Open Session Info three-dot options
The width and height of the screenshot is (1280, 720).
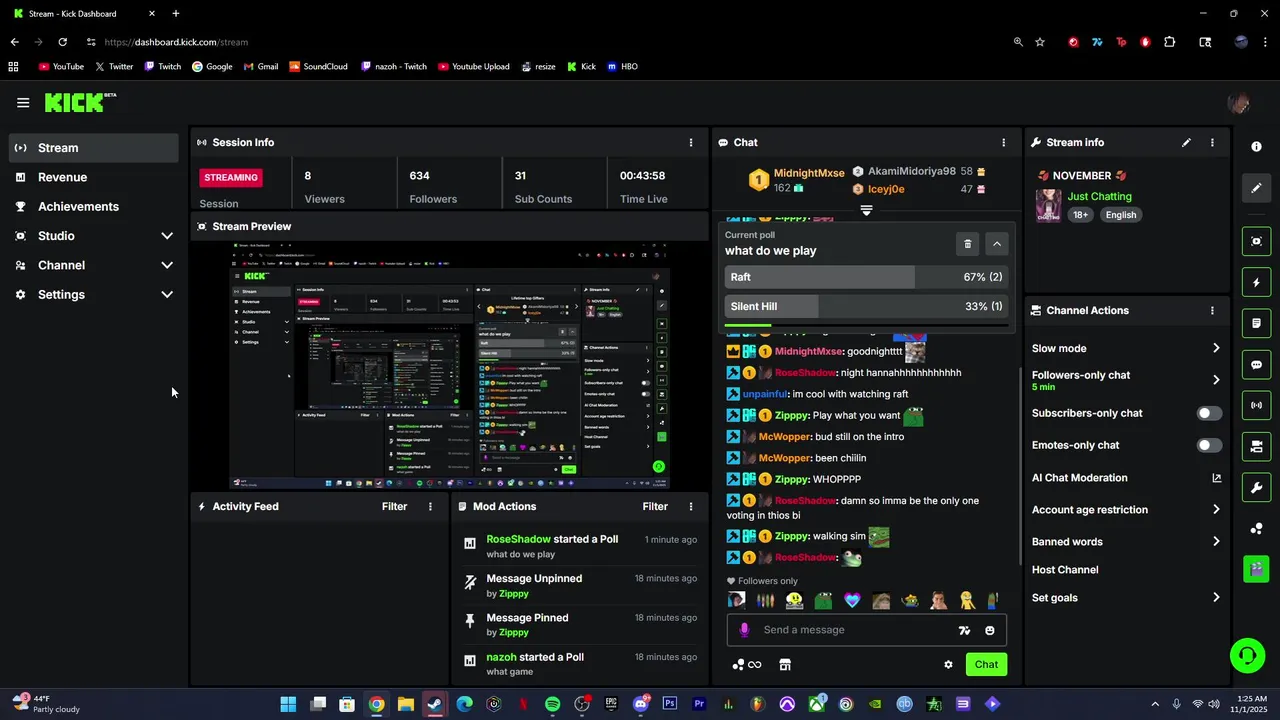pos(690,142)
